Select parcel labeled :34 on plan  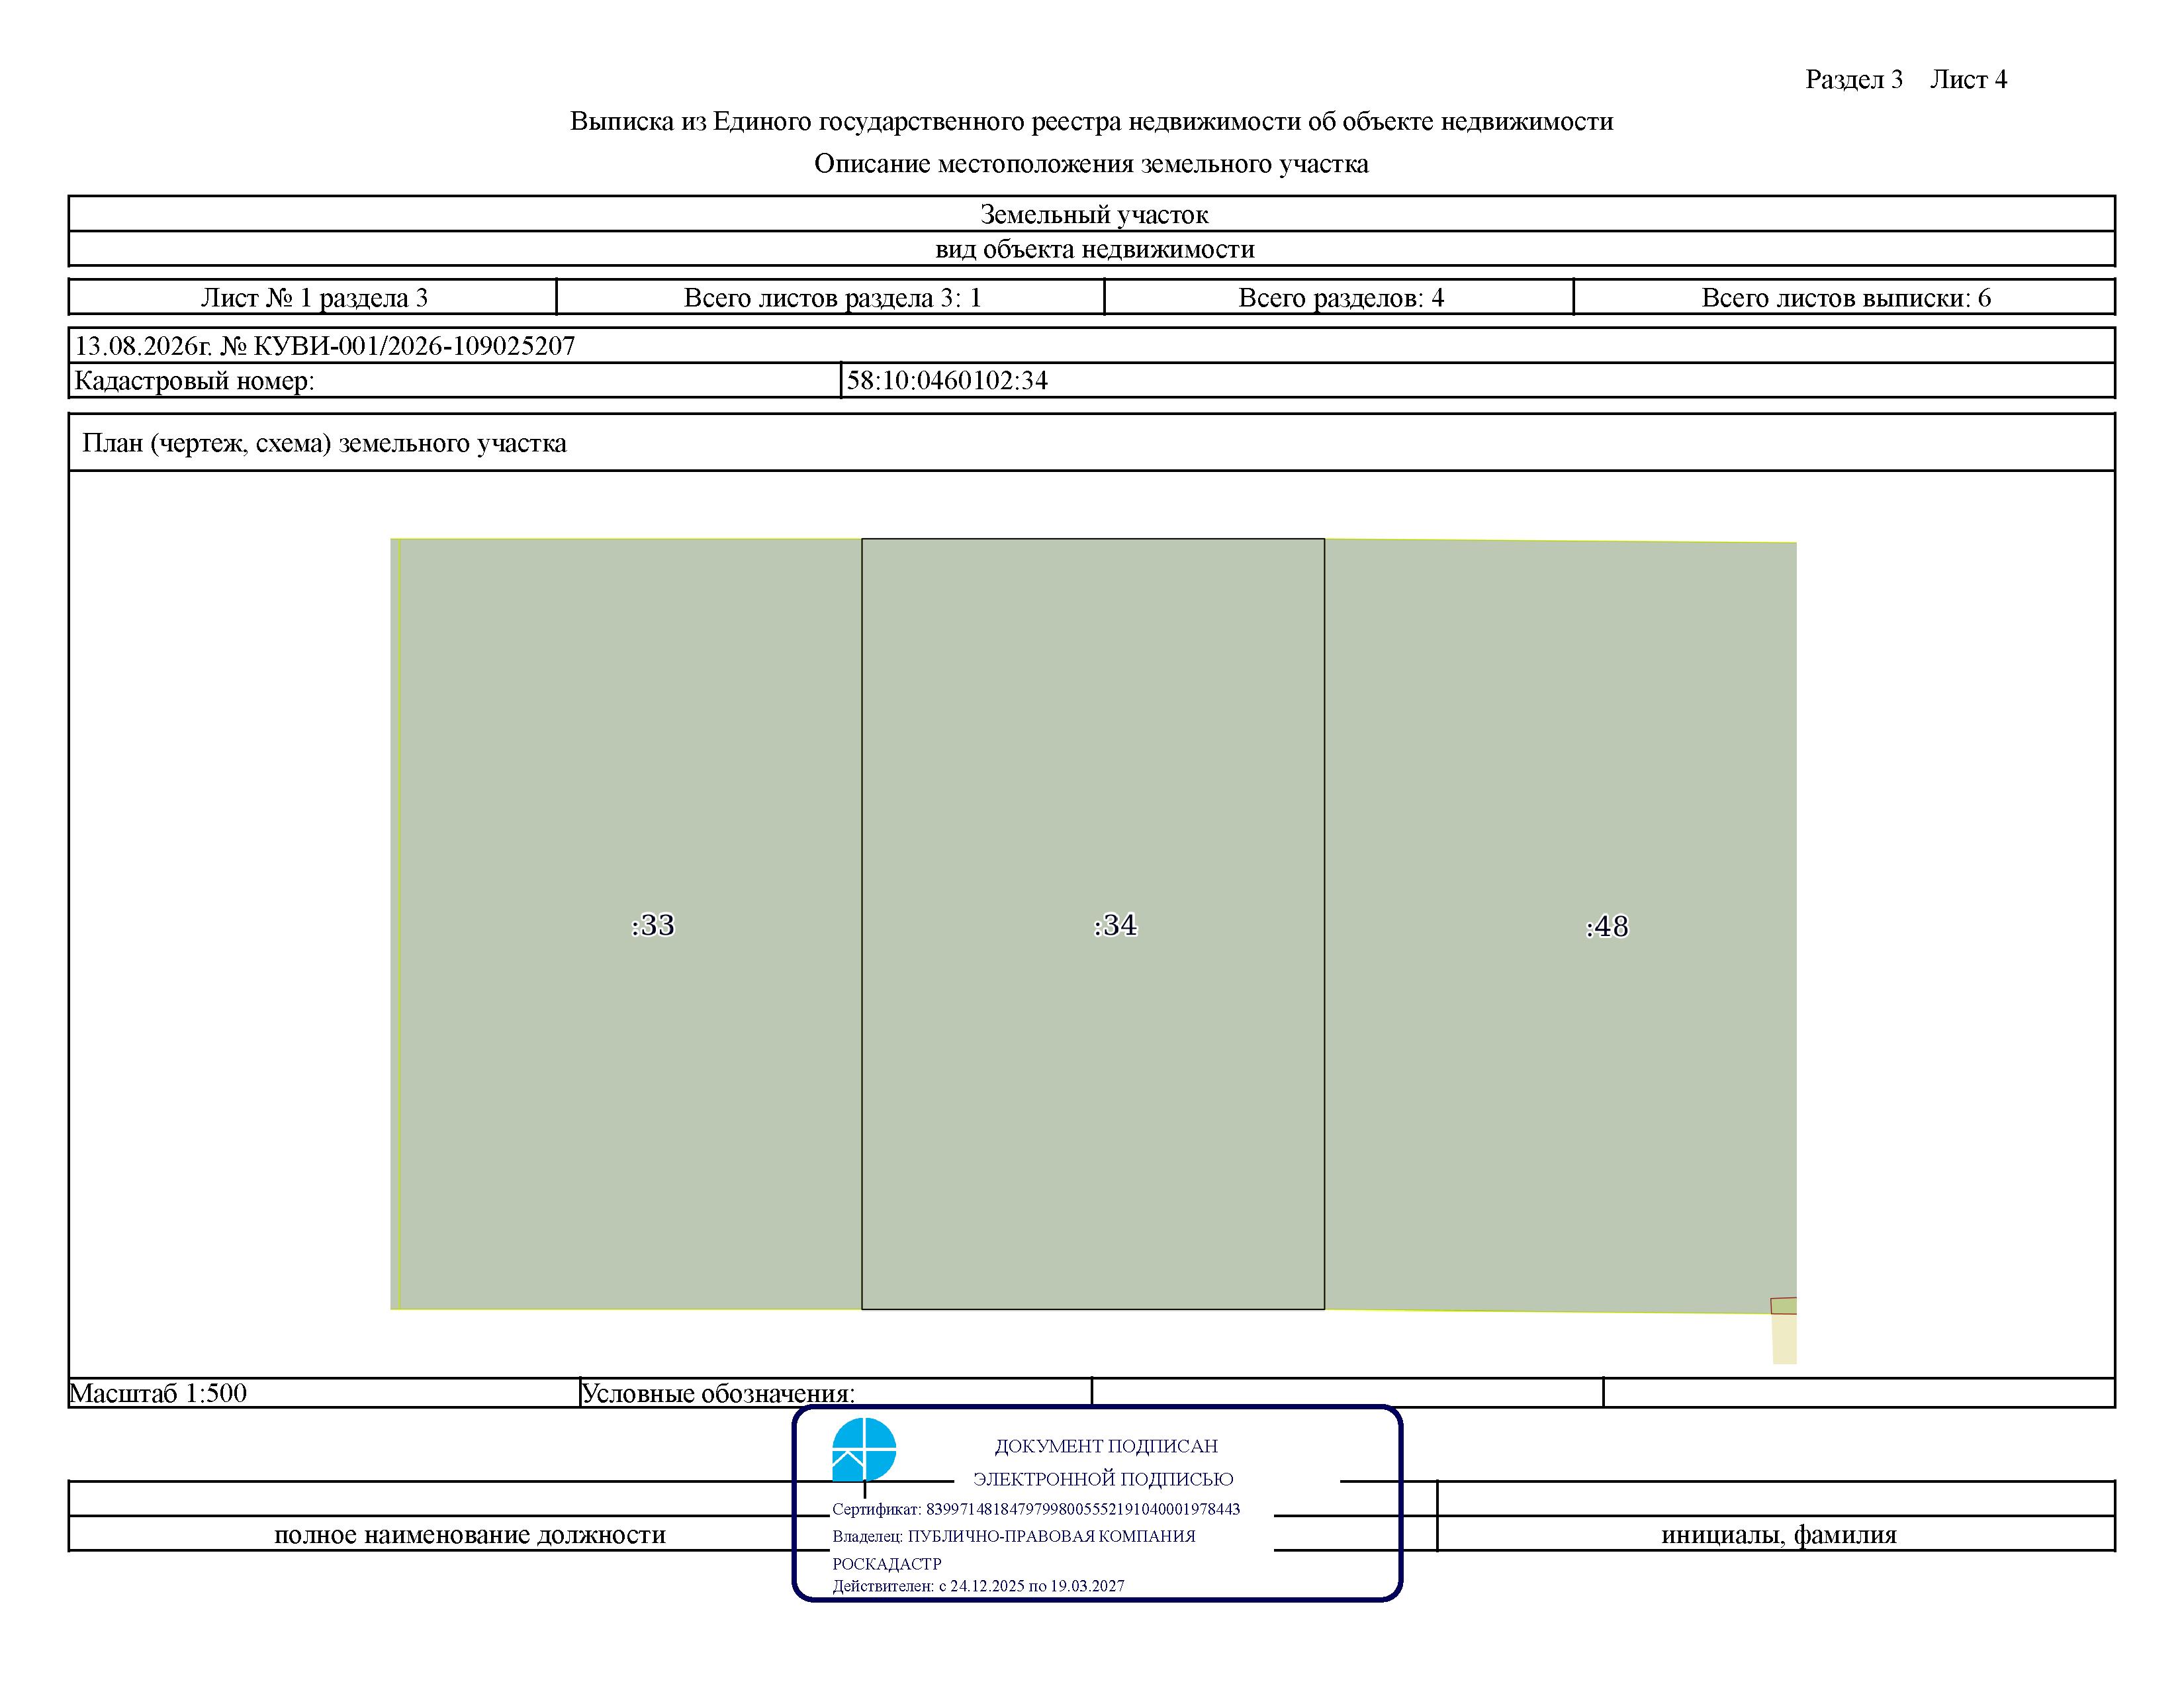pyautogui.click(x=1093, y=924)
